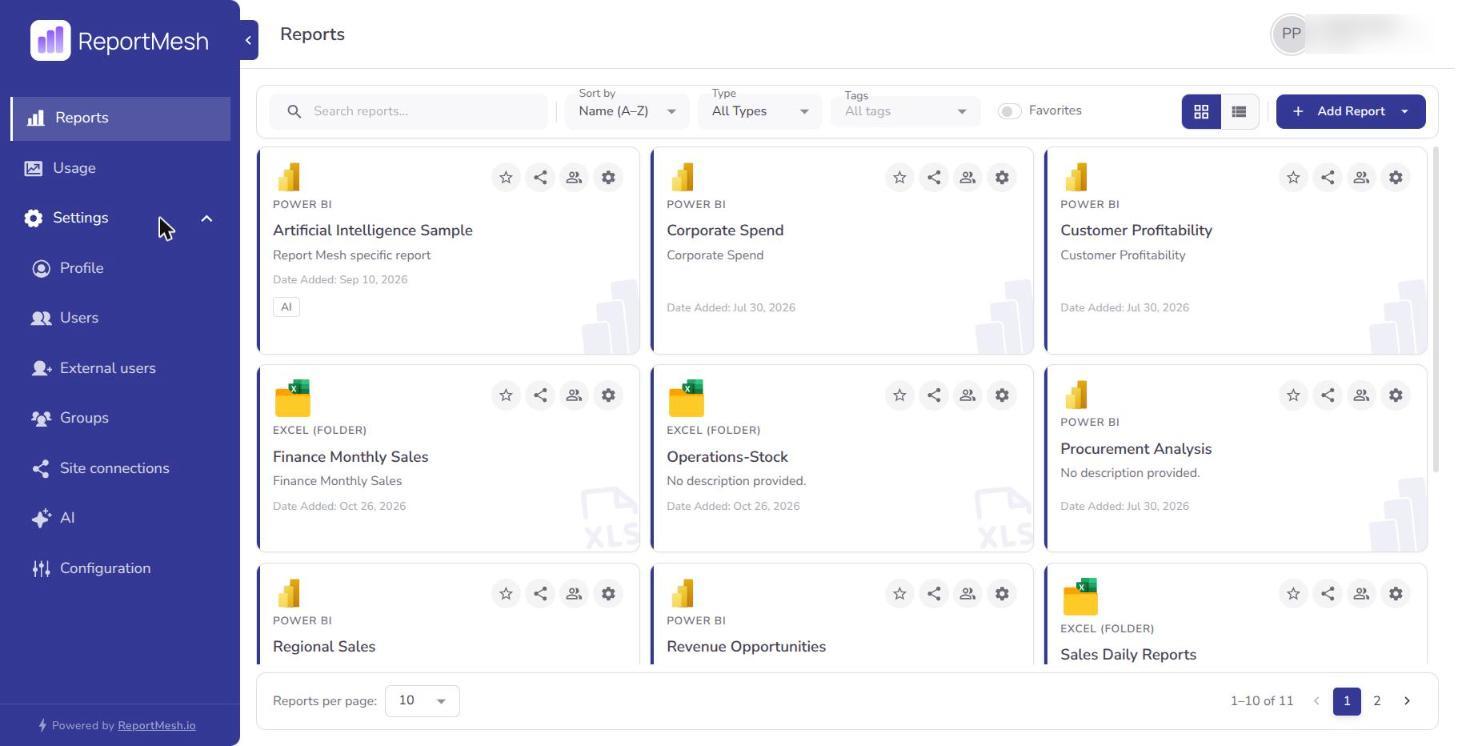Image resolution: width=1470 pixels, height=746 pixels.
Task: Open settings gear on Finance Monthly Sales
Action: coord(608,395)
